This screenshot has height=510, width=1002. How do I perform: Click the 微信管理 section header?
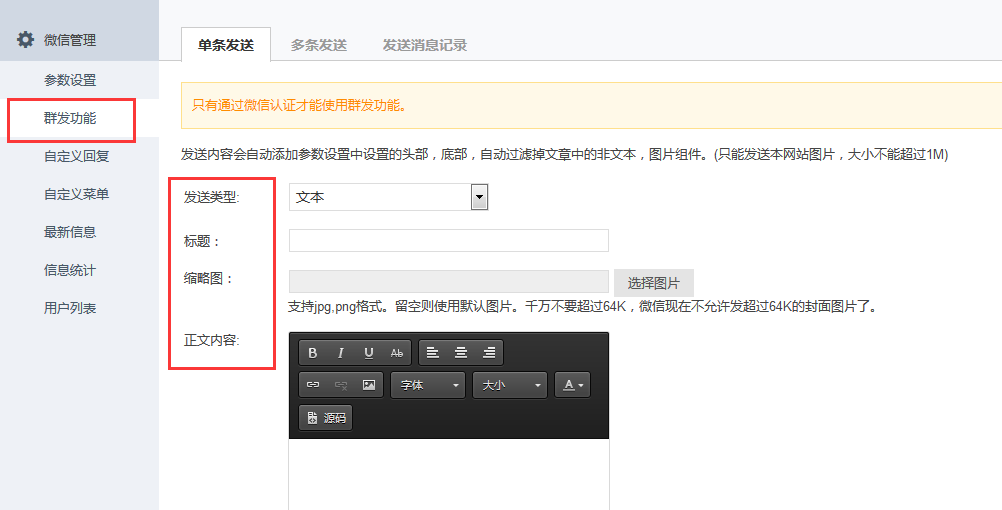(x=79, y=31)
